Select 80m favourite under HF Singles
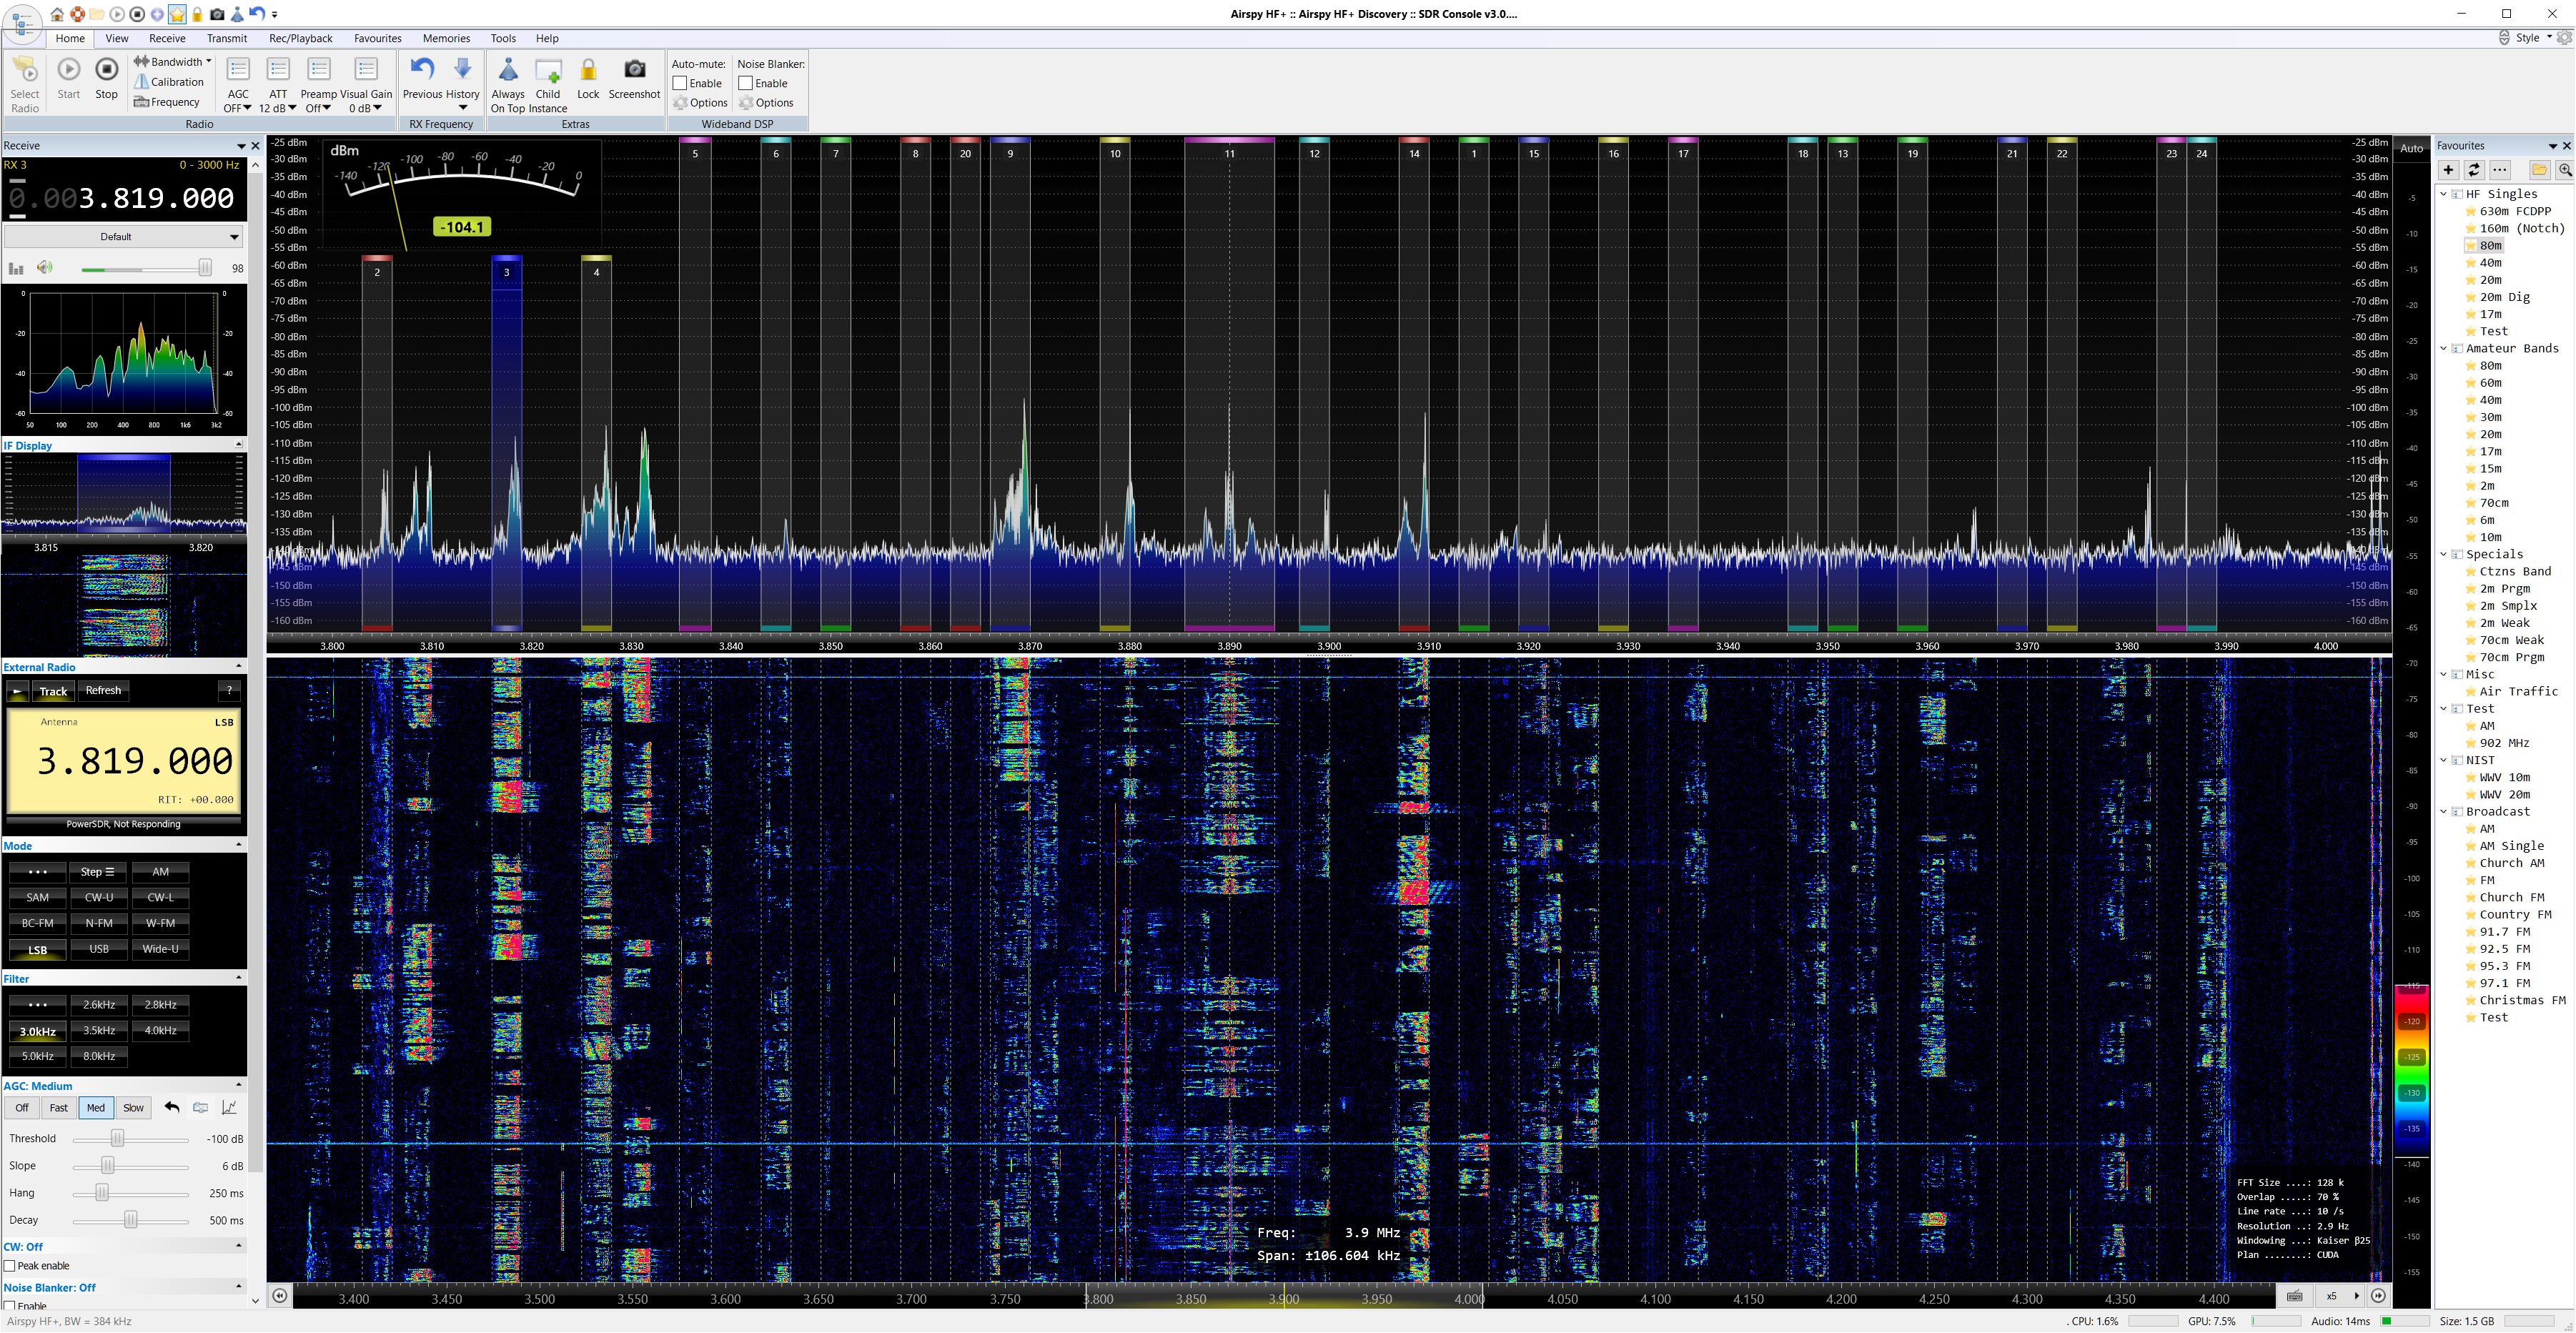Viewport: 2576px width, 1333px height. tap(2491, 246)
